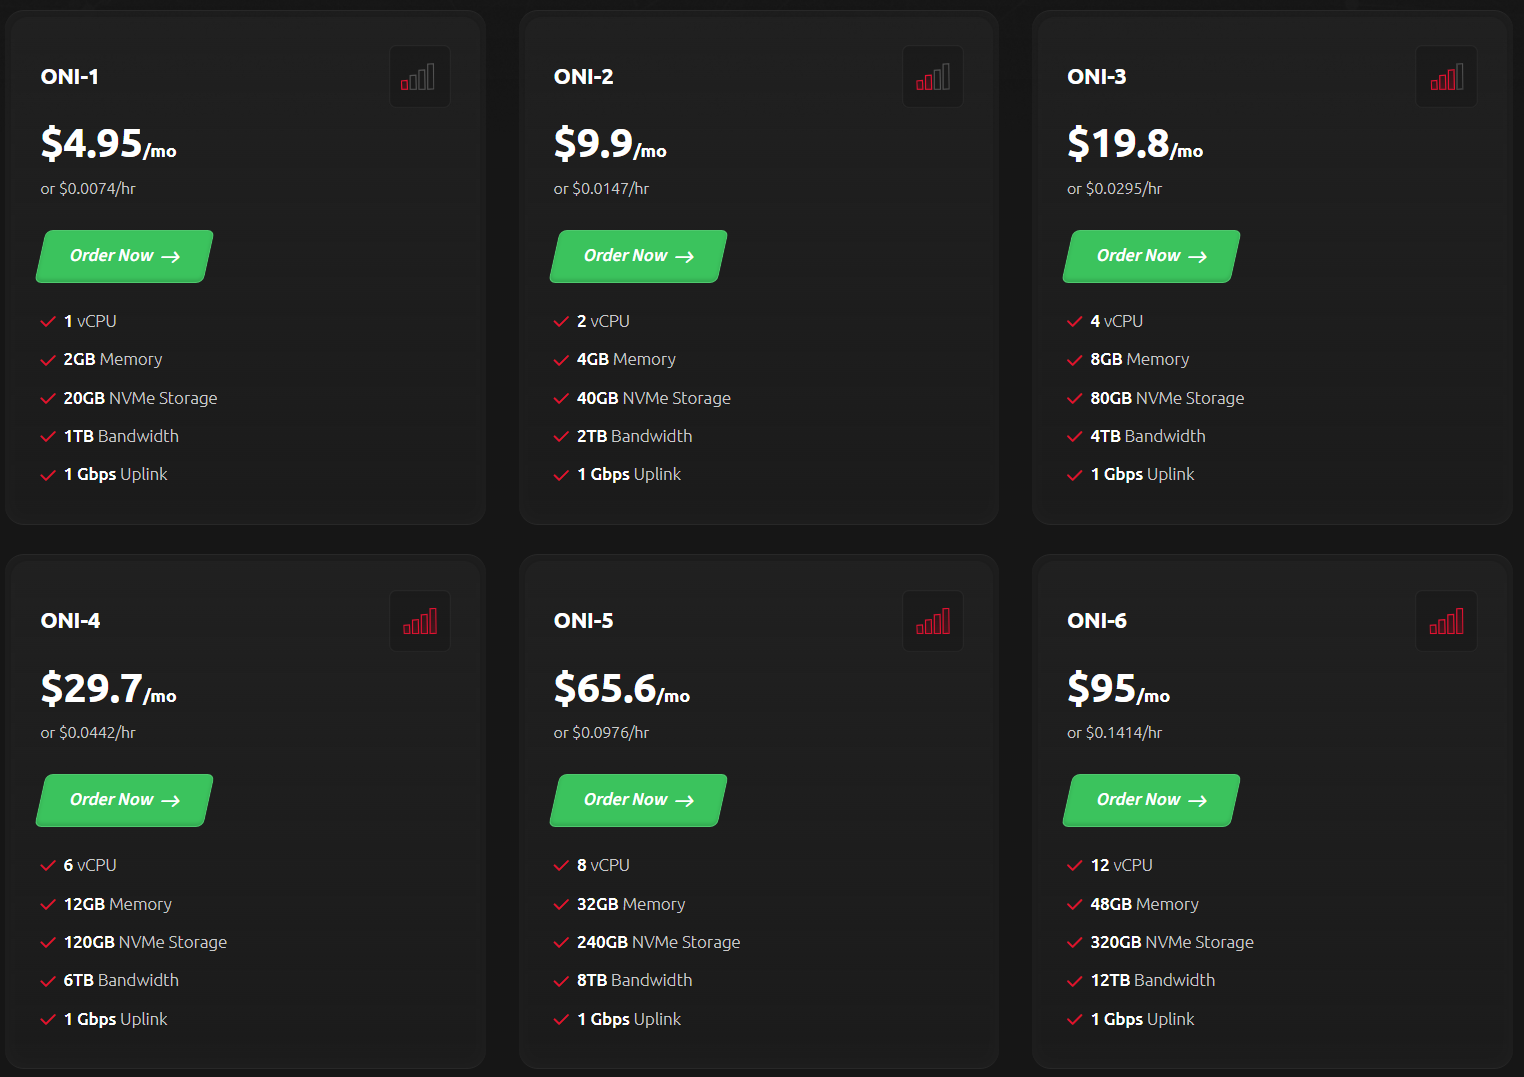Screen dimensions: 1524x1077
Task: Click the '12TB Bandwidth' feature text
Action: 1153,981
